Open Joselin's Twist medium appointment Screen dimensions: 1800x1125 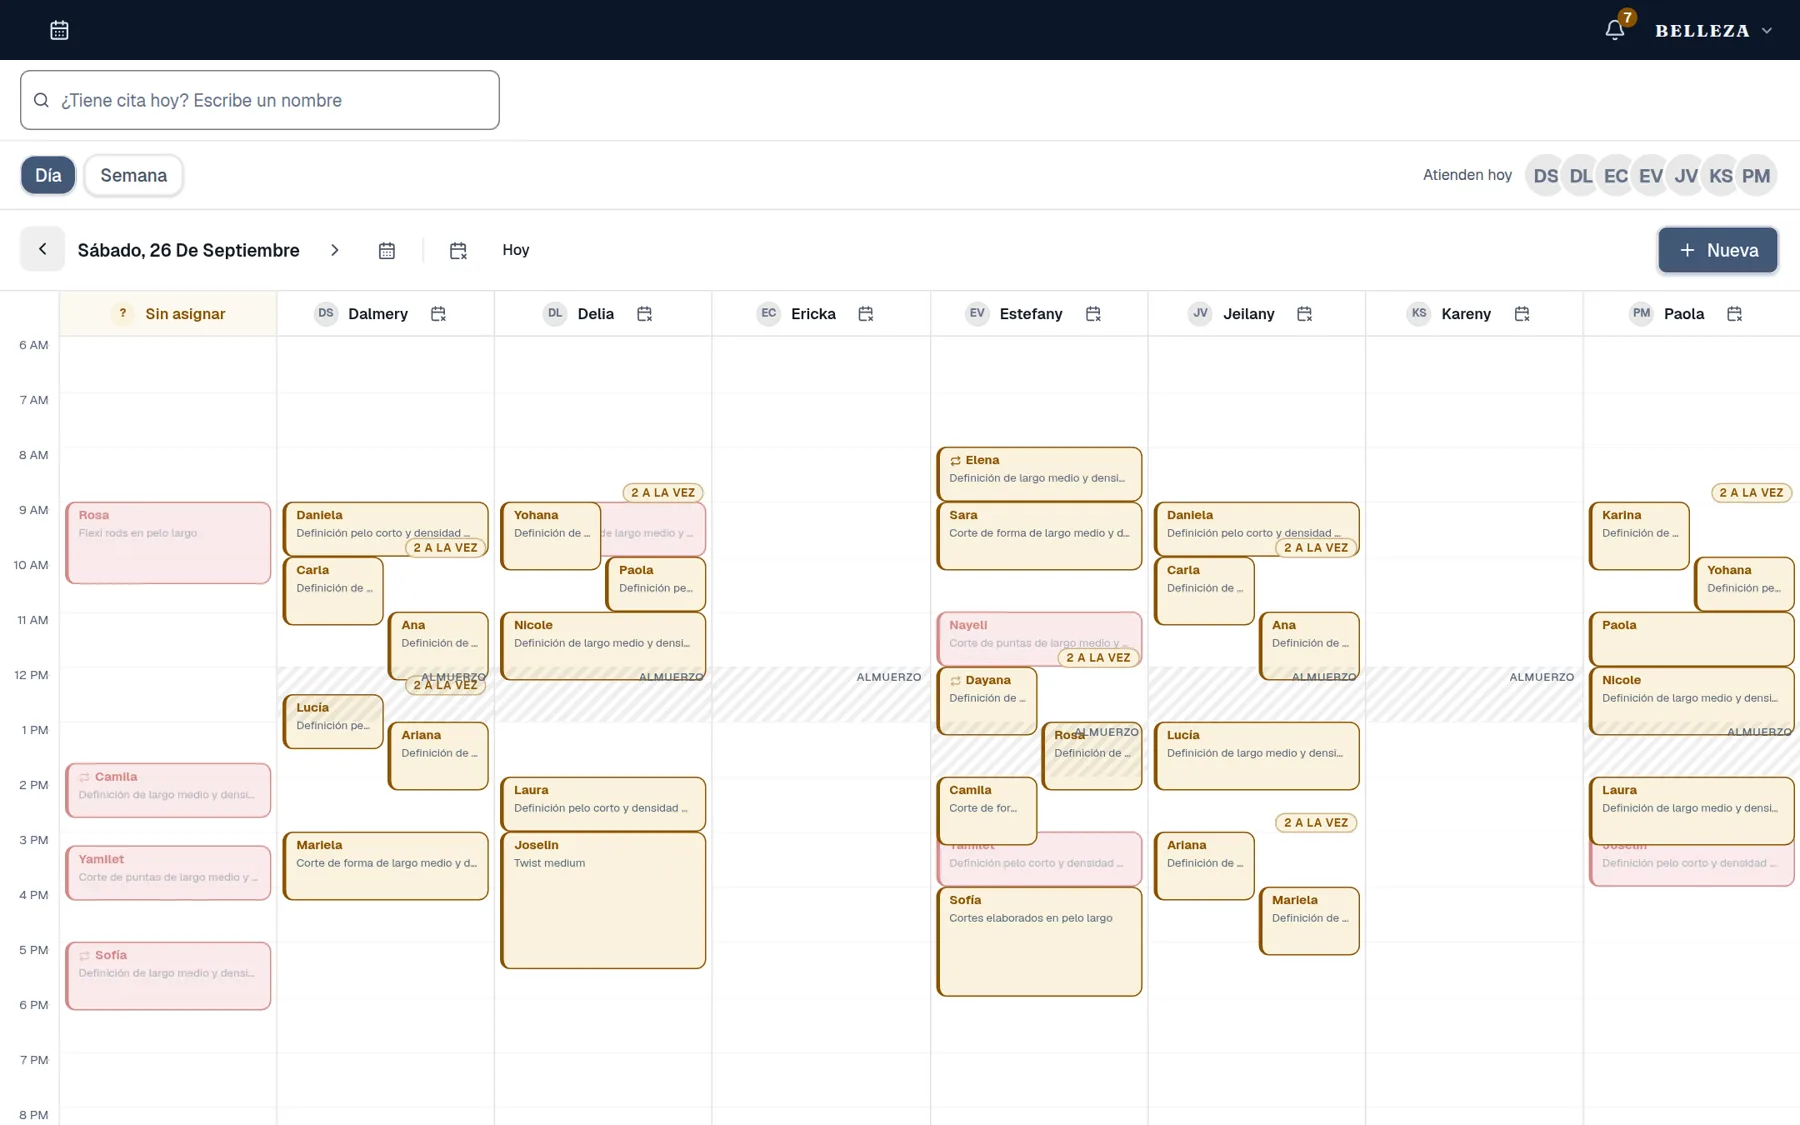[603, 900]
